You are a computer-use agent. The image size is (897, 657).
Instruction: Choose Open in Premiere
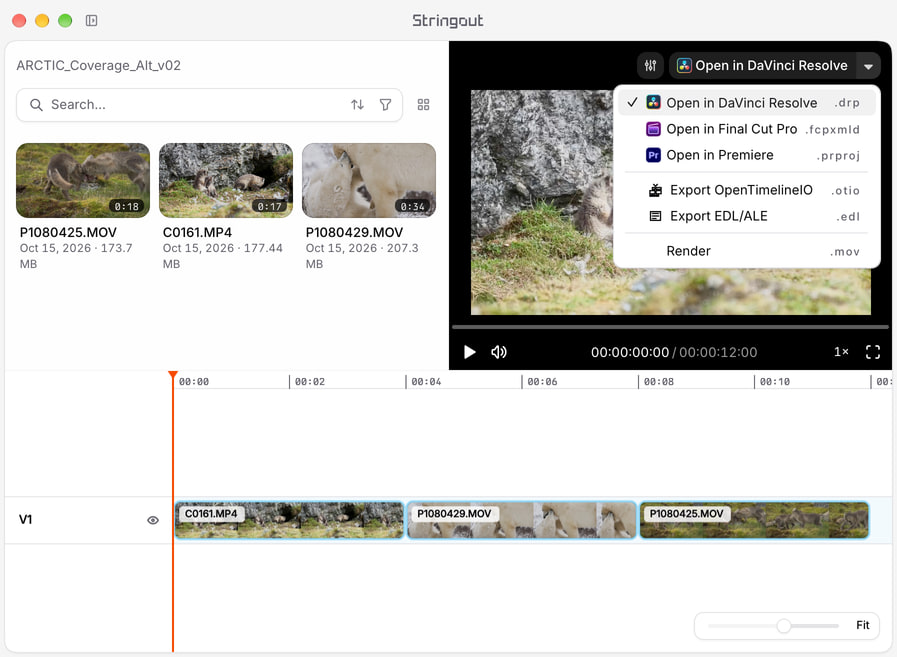[747, 155]
